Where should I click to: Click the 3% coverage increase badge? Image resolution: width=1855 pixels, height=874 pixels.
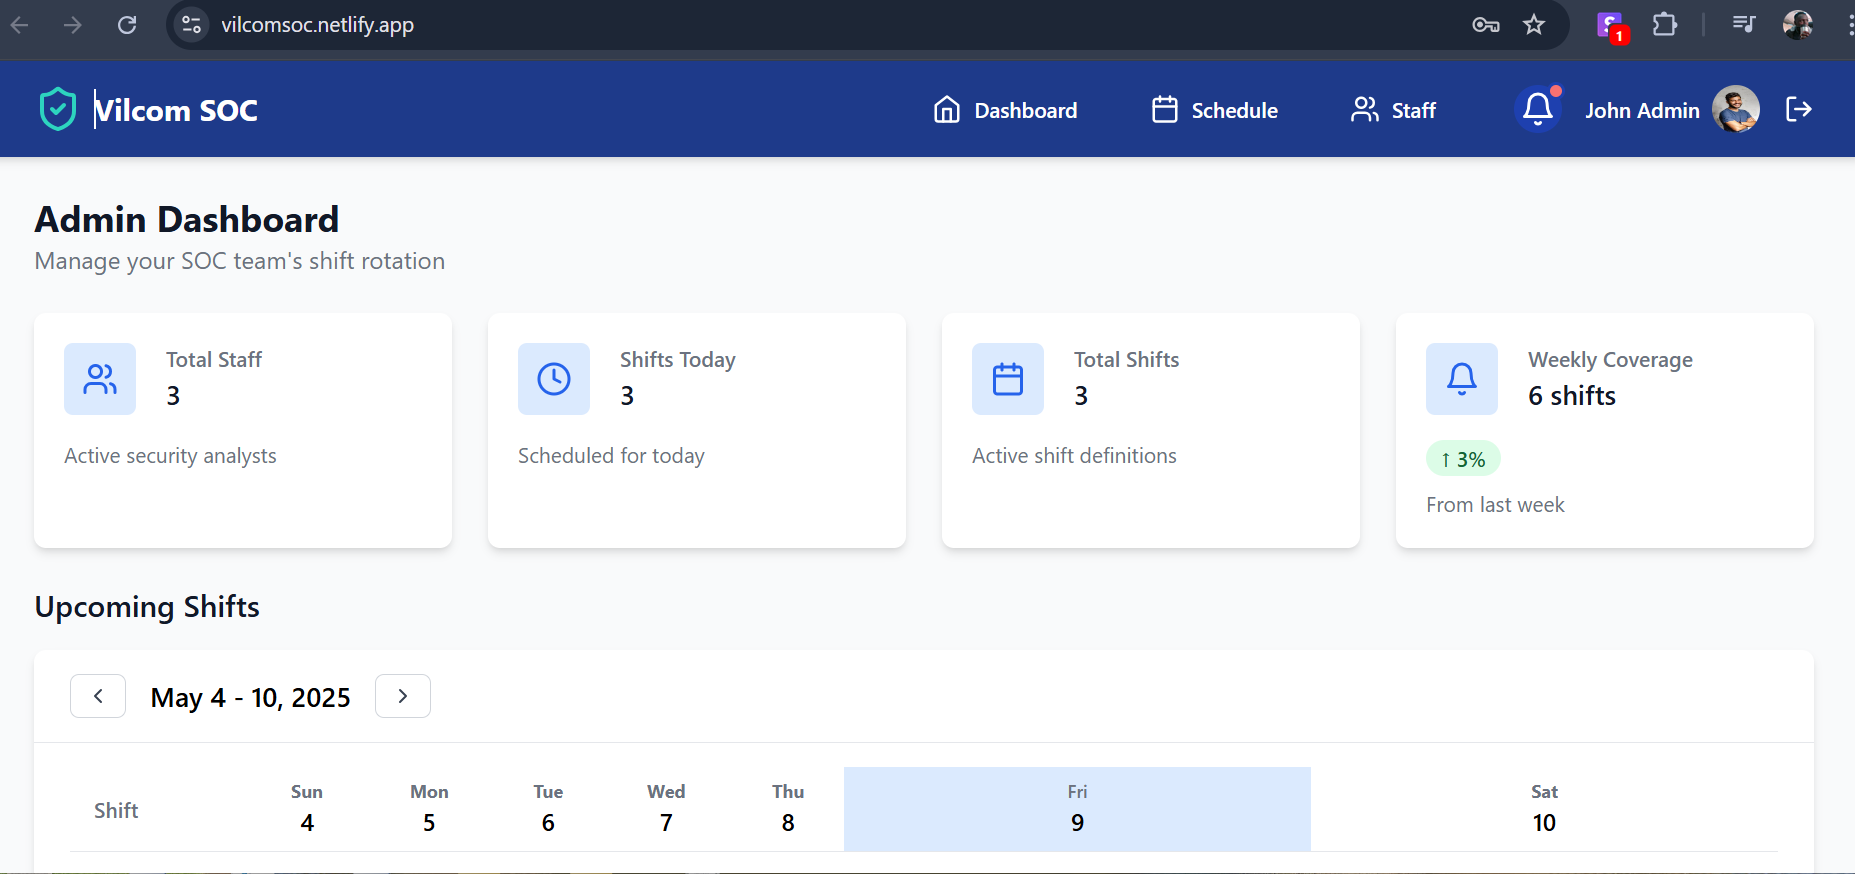1463,459
